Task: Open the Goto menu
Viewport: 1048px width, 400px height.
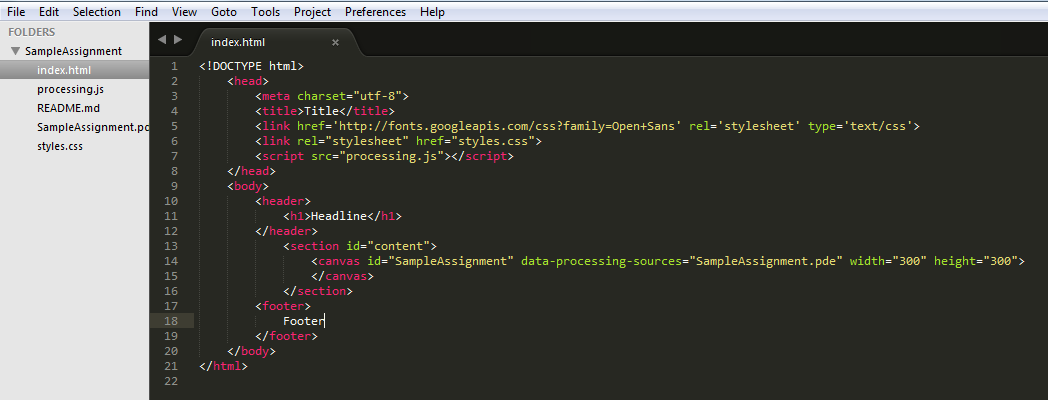Action: pos(224,12)
